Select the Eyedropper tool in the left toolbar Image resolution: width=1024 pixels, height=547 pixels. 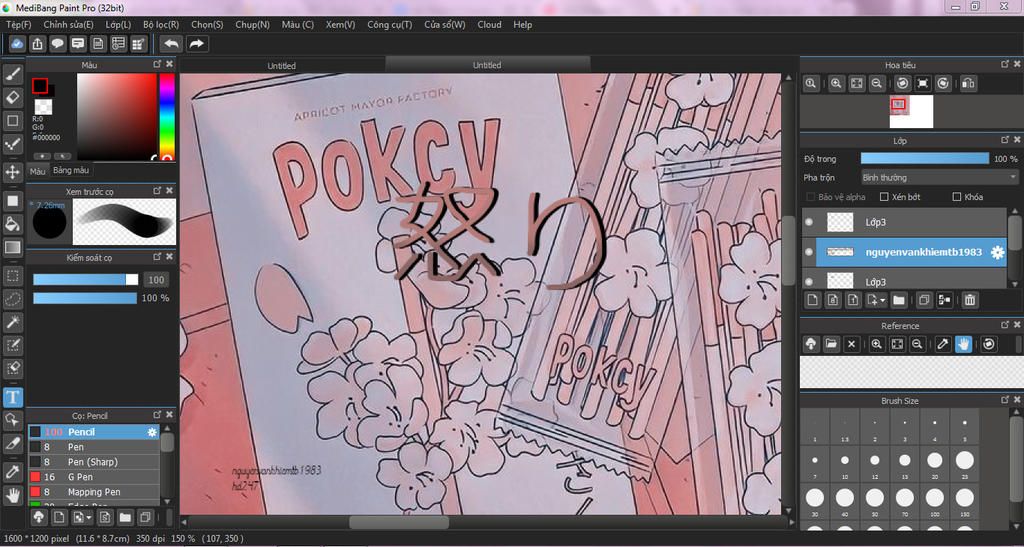12,473
